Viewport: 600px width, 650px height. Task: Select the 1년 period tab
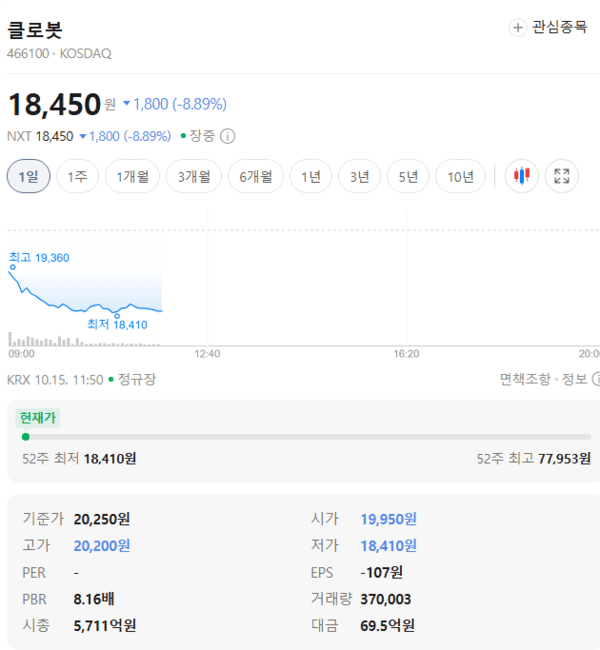311,176
